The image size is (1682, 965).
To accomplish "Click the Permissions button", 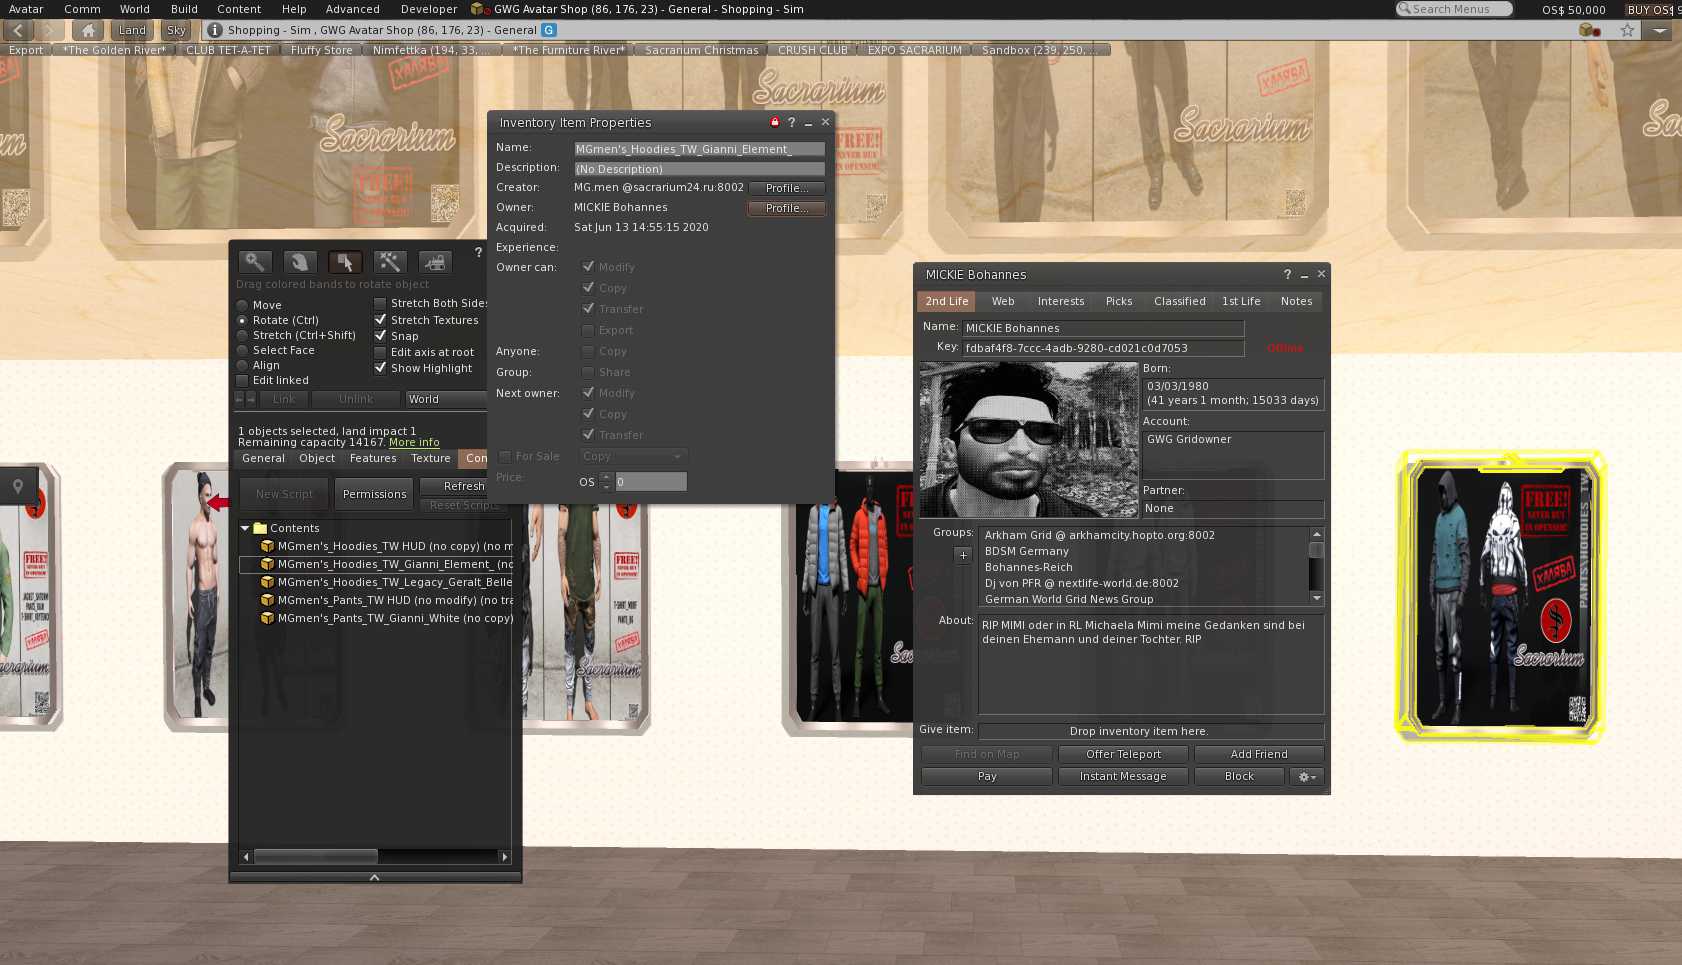I will pos(374,494).
